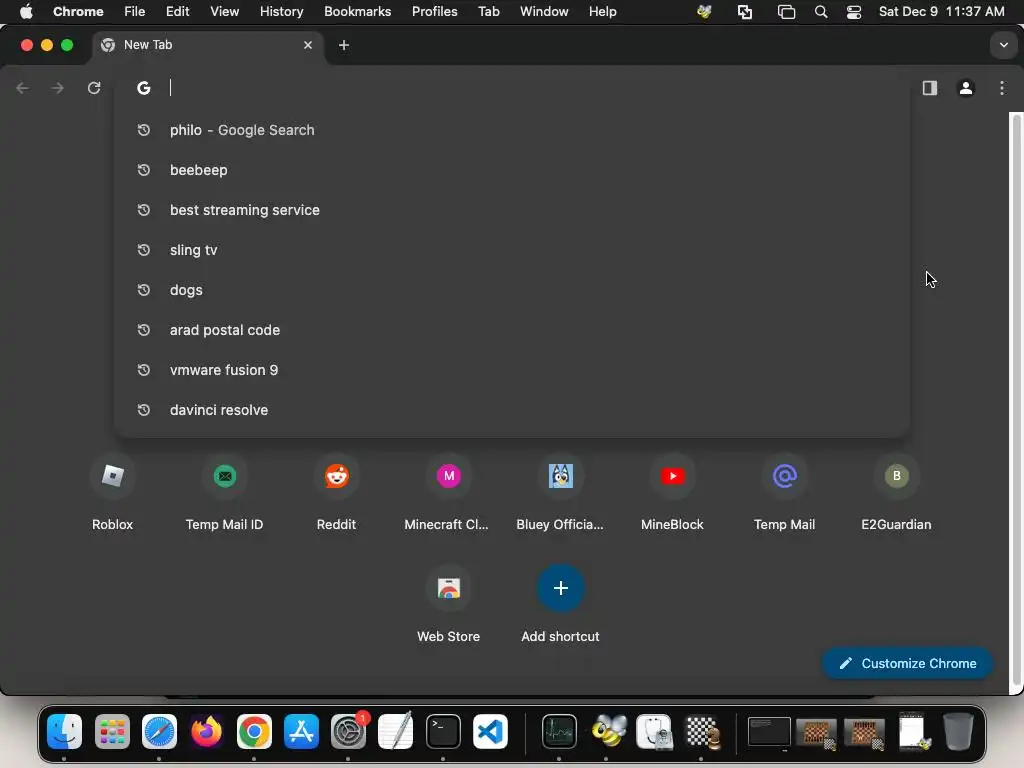Open the MineBlock YouTube shortcut
Viewport: 1024px width, 768px height.
pos(673,494)
